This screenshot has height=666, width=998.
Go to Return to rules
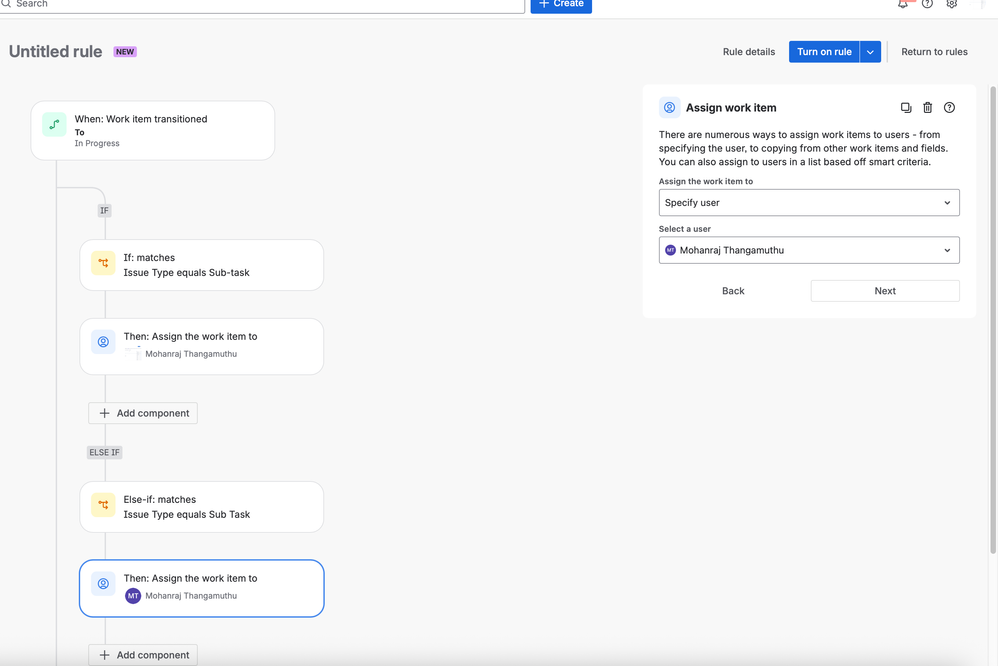pyautogui.click(x=934, y=52)
